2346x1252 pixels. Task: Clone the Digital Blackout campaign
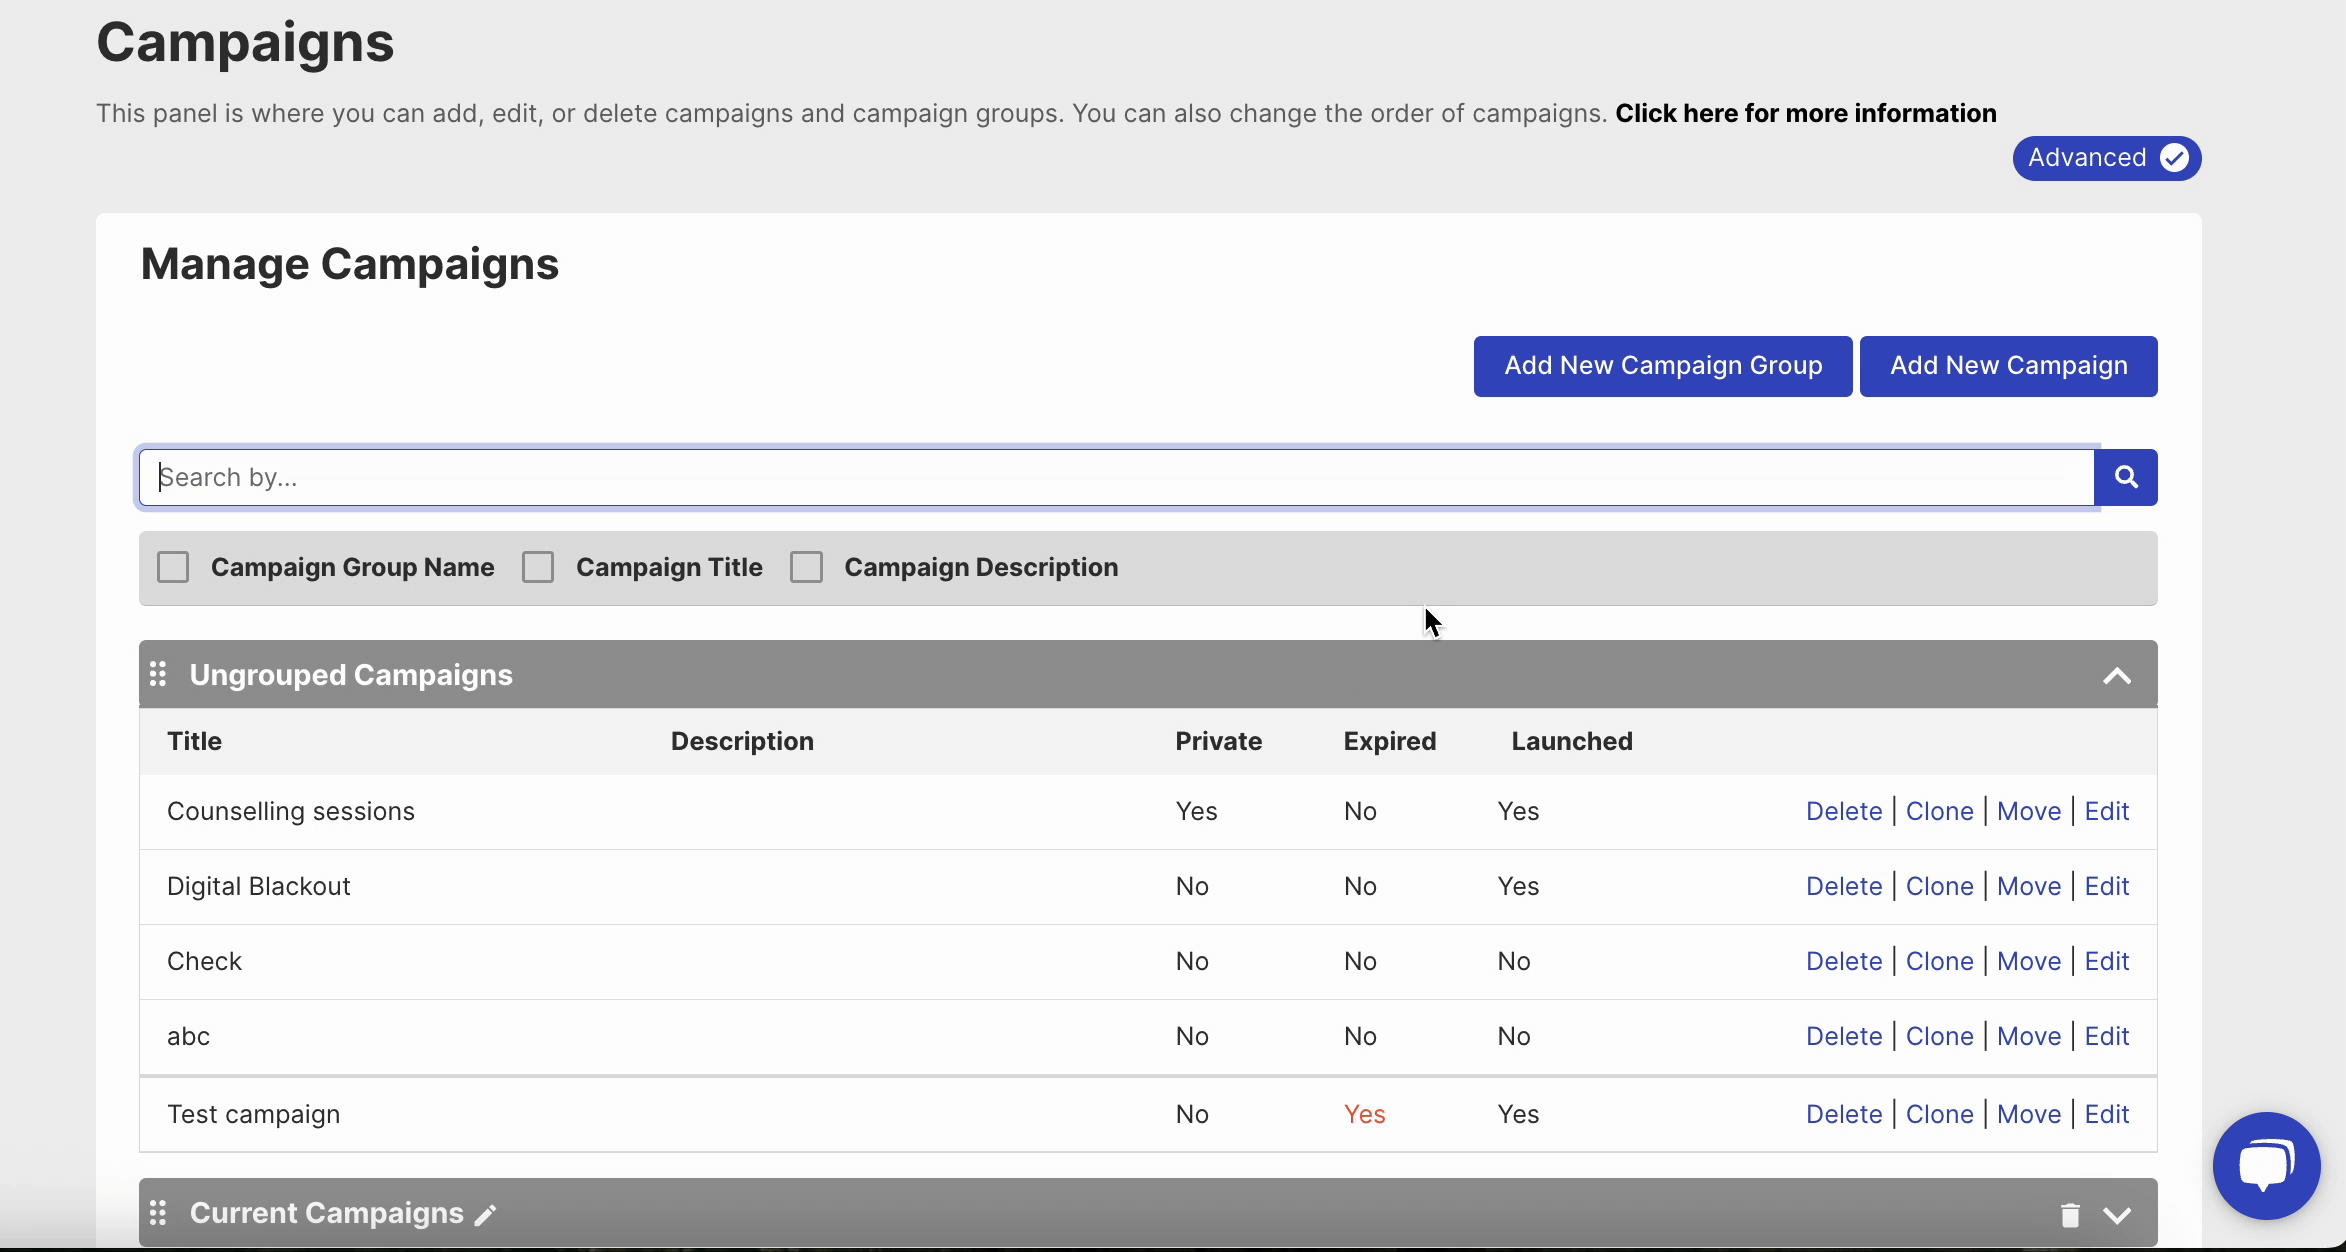click(x=1939, y=886)
